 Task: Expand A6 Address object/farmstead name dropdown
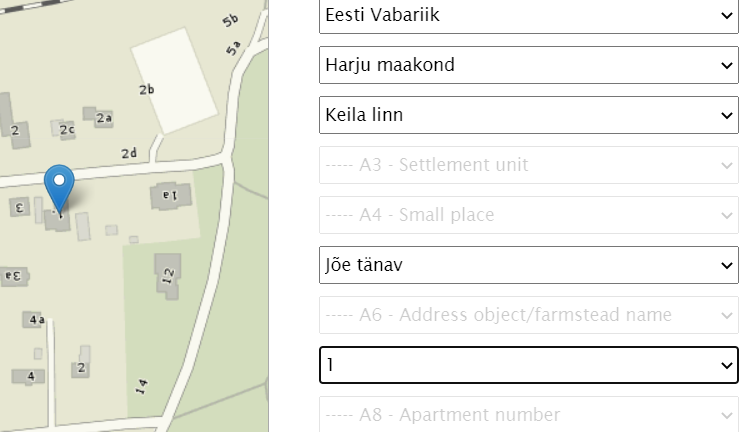point(529,315)
